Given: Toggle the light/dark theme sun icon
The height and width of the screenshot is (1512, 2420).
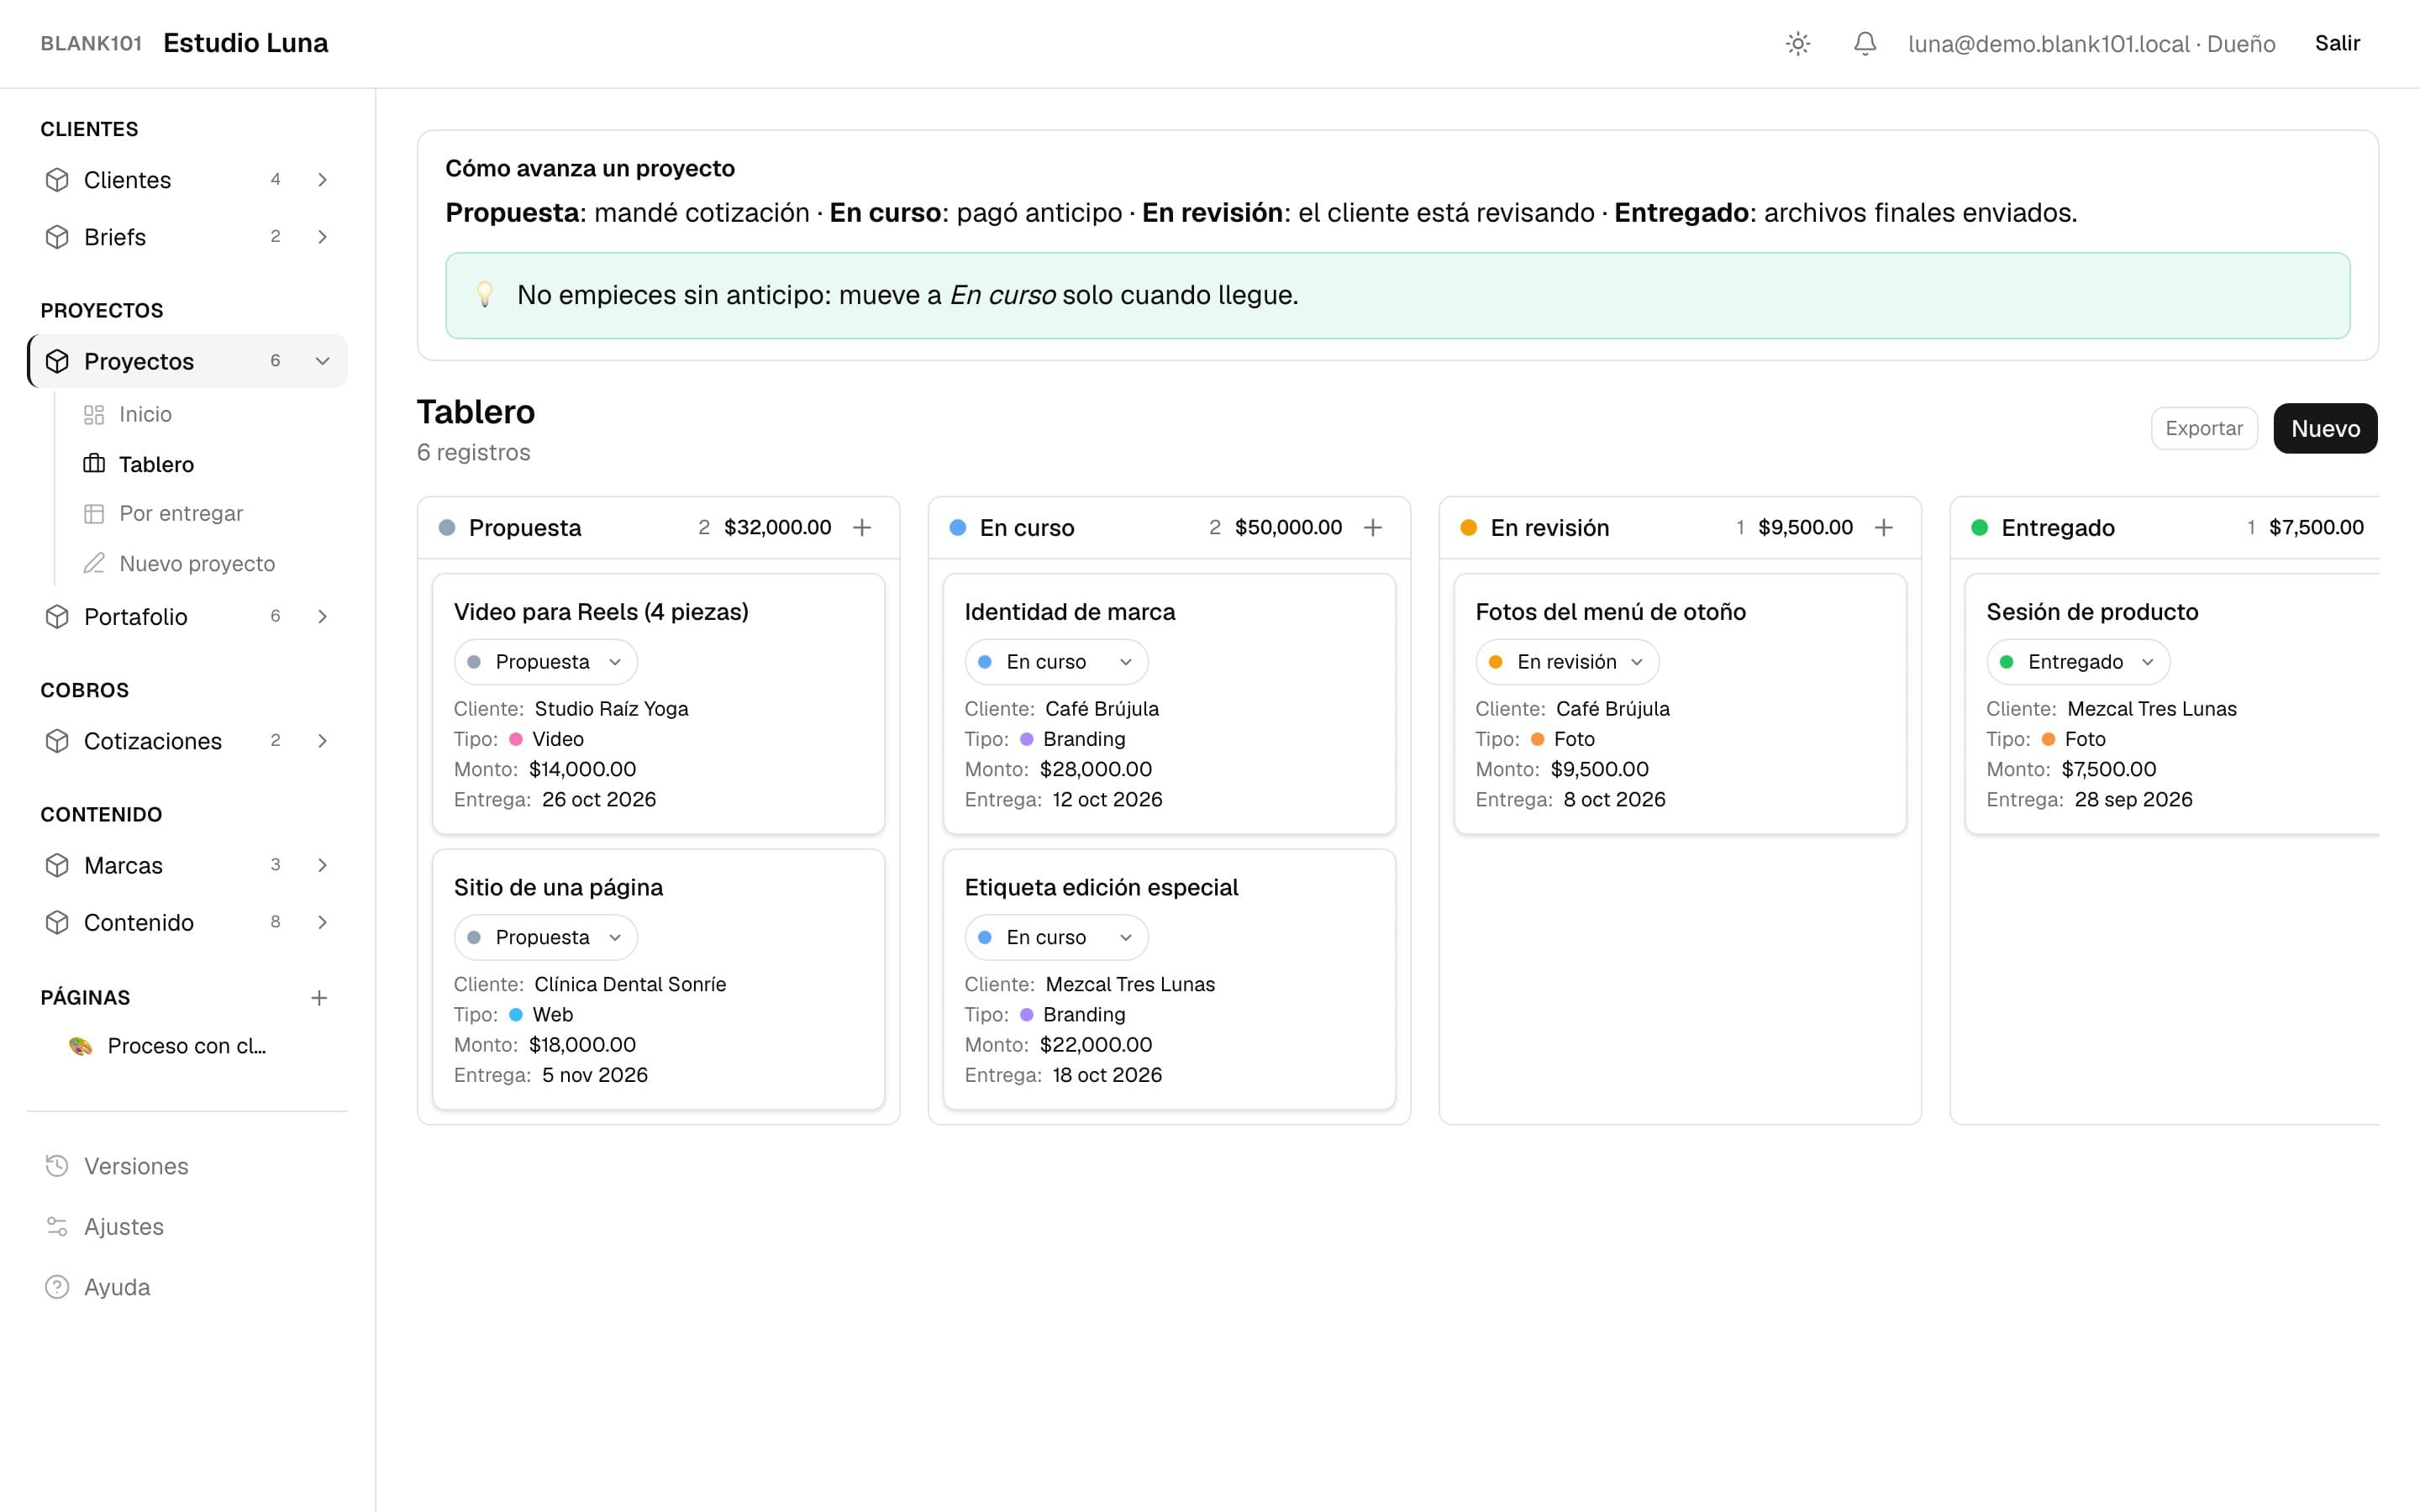Looking at the screenshot, I should click(x=1798, y=44).
